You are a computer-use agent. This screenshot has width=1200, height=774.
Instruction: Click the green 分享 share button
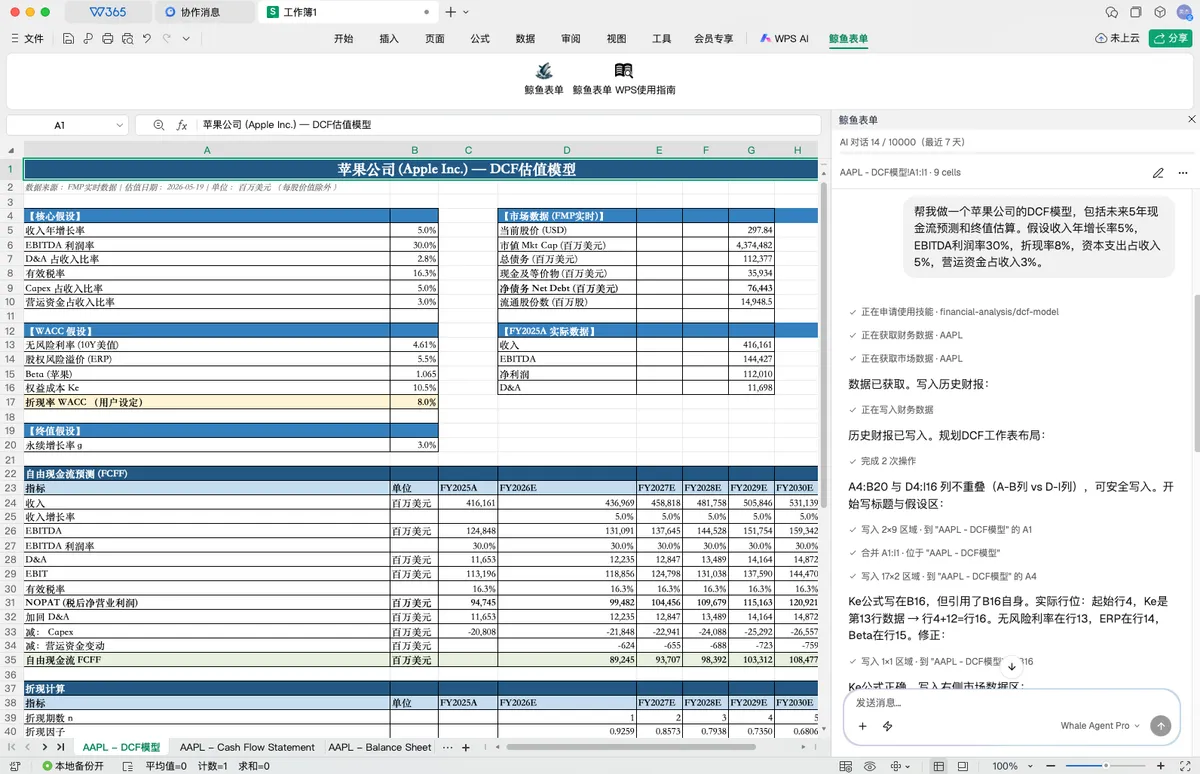pyautogui.click(x=1170, y=39)
